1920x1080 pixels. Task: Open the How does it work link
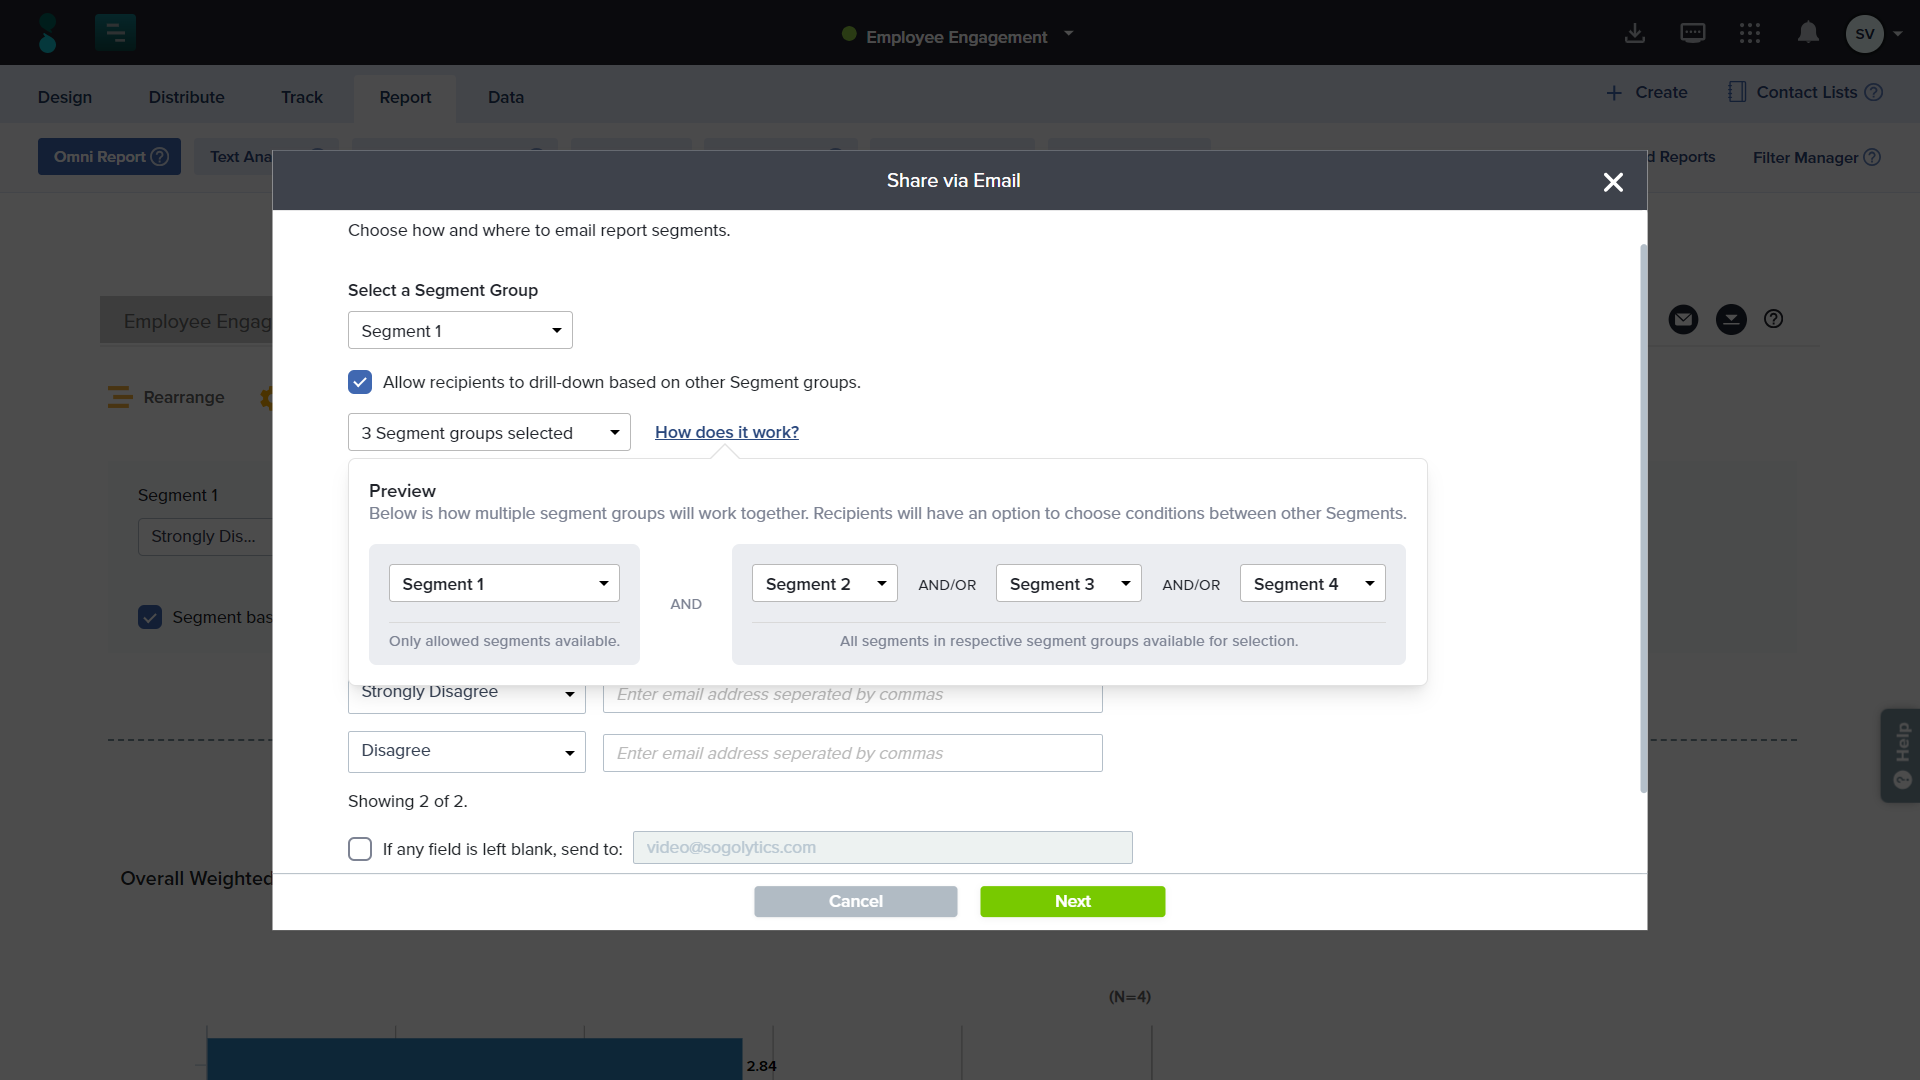tap(727, 432)
